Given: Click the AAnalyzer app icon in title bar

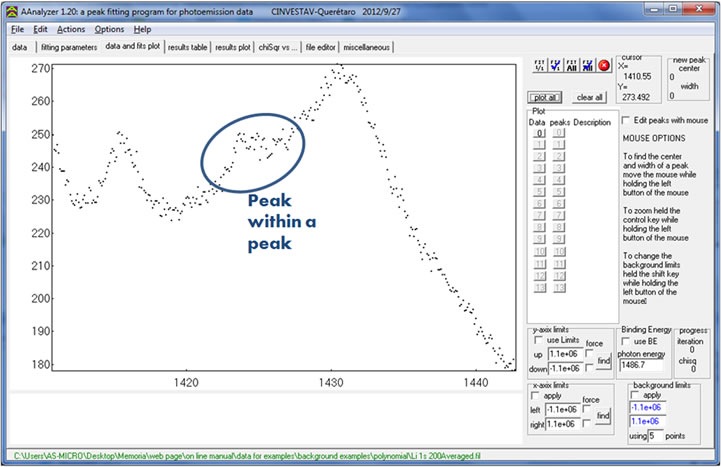Looking at the screenshot, I should 9,9.
